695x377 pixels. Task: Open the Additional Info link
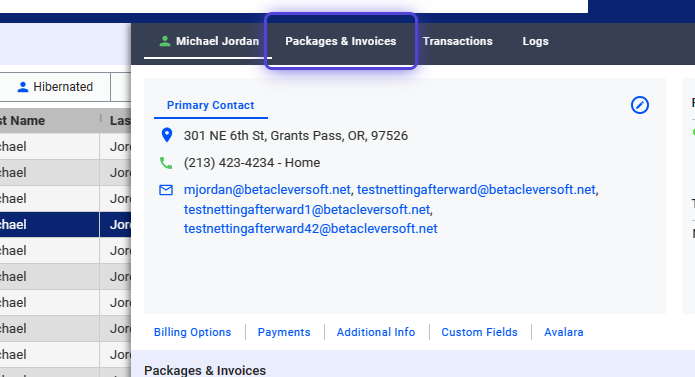coord(376,332)
